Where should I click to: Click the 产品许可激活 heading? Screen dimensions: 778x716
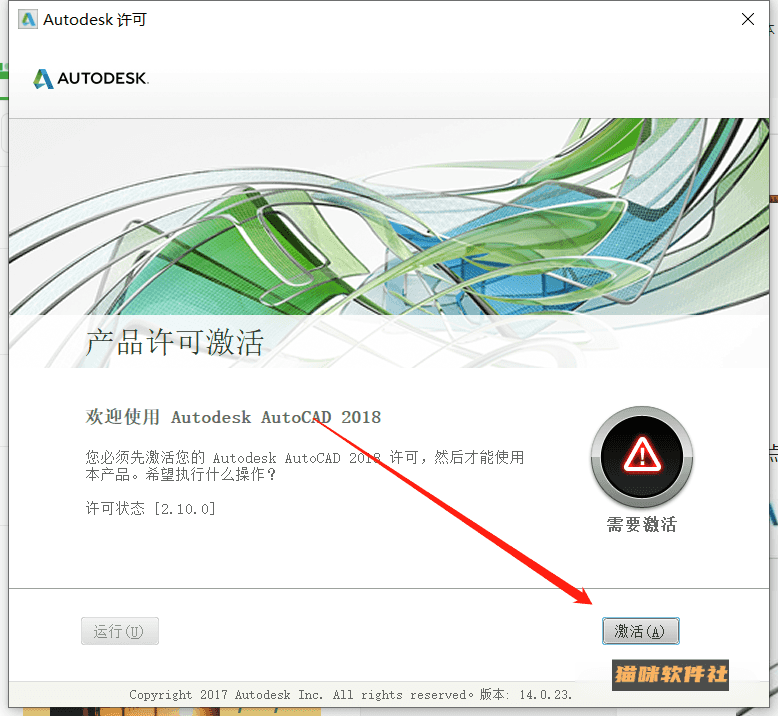[x=174, y=342]
